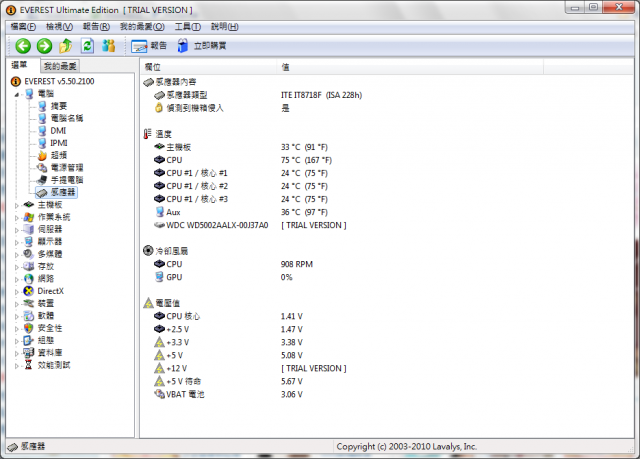The width and height of the screenshot is (640, 459).
Task: Select 摘要 in the tree
Action: 59,106
